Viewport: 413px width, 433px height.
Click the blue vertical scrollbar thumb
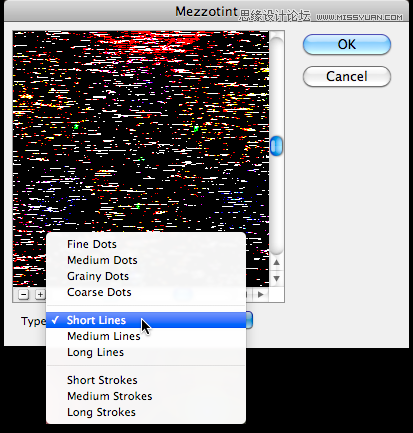tap(276, 146)
